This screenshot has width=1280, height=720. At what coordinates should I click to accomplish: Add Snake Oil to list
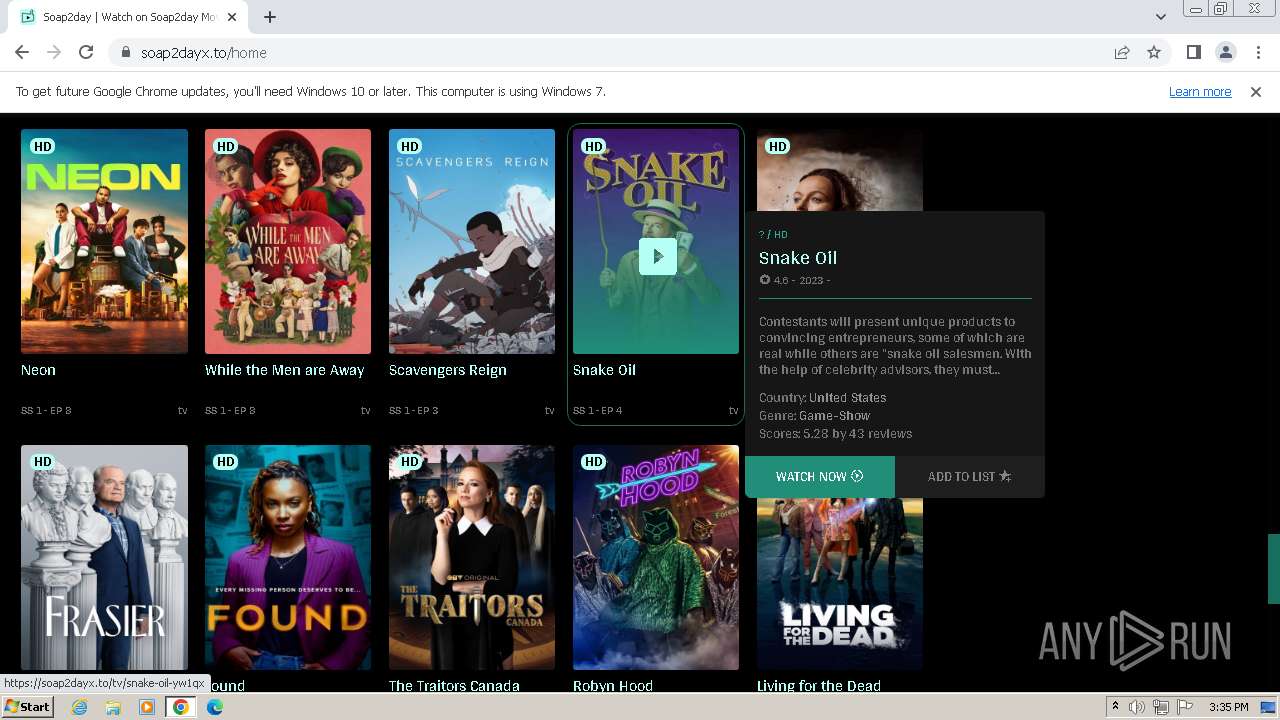[x=970, y=476]
